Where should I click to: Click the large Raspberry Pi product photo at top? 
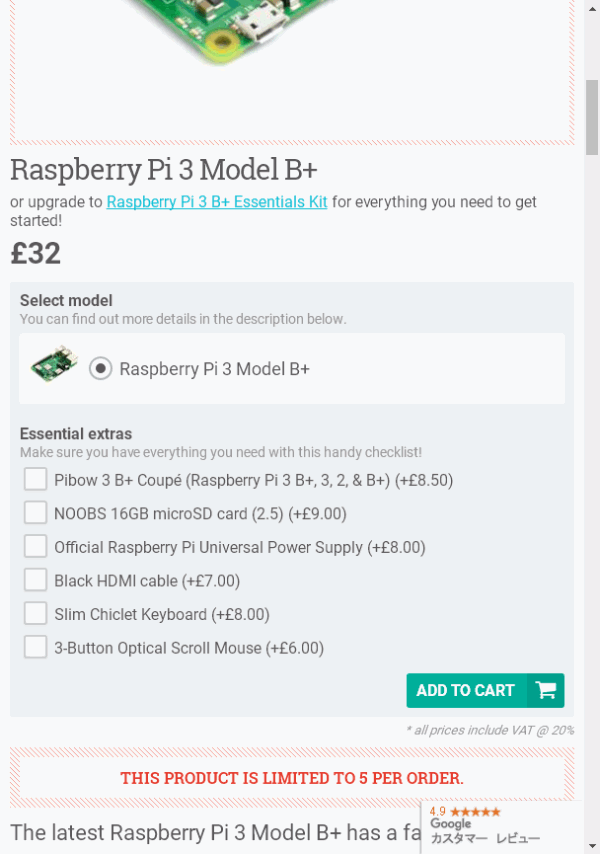240,40
